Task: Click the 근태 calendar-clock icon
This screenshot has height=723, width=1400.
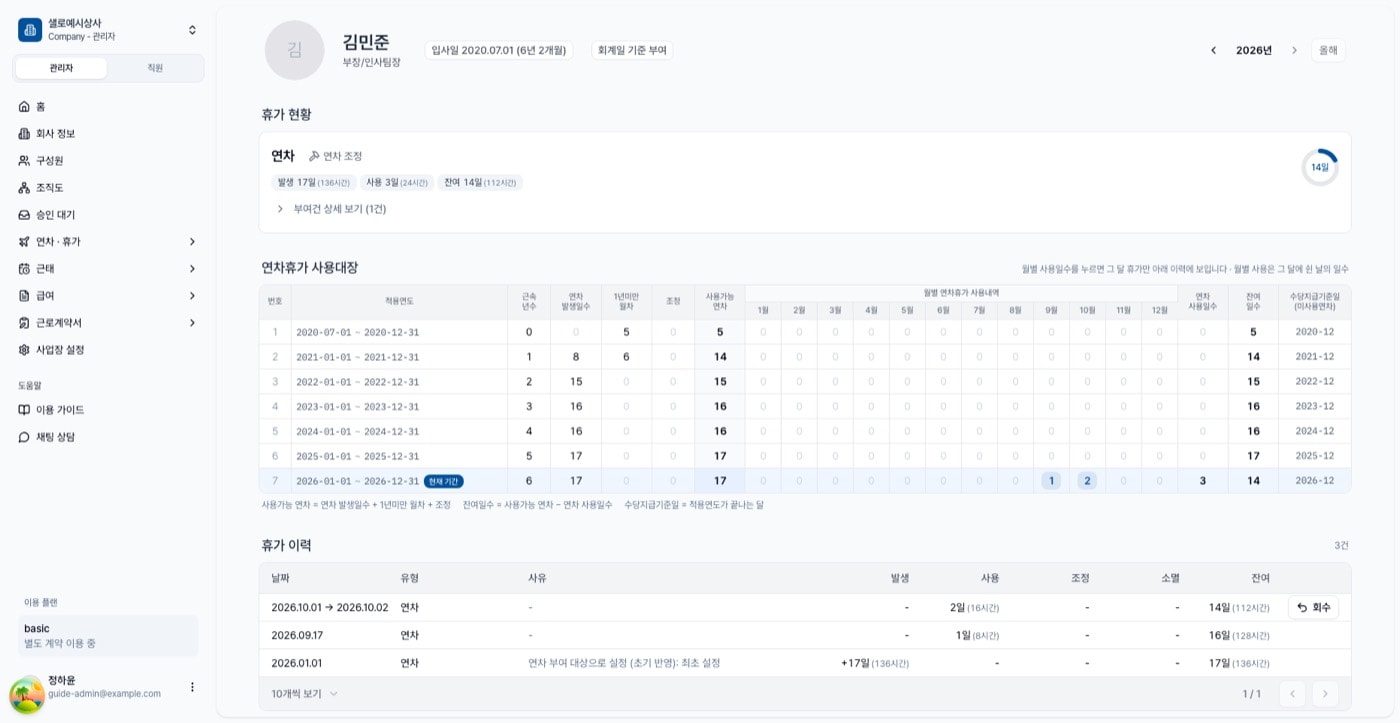Action: (25, 268)
